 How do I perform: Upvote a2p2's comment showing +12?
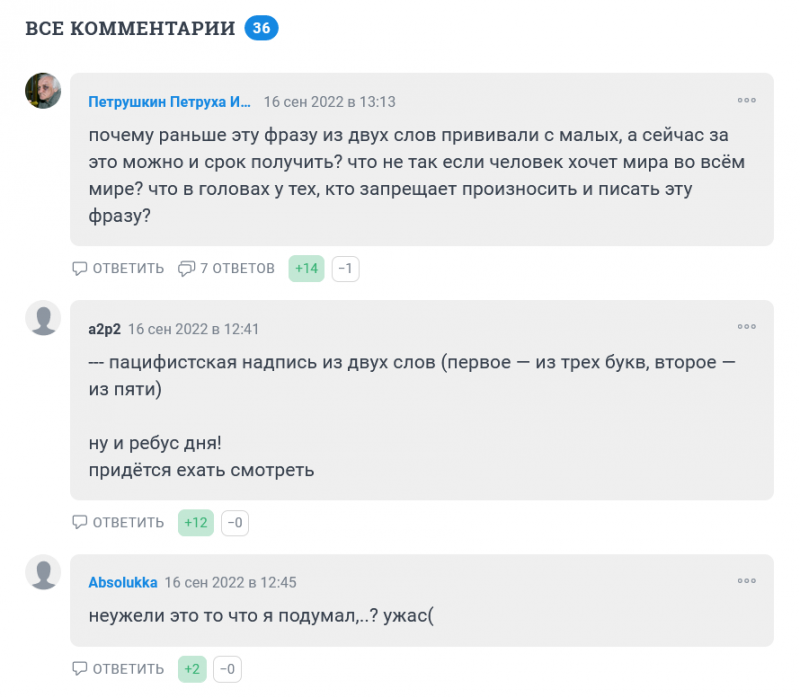pyautogui.click(x=196, y=522)
